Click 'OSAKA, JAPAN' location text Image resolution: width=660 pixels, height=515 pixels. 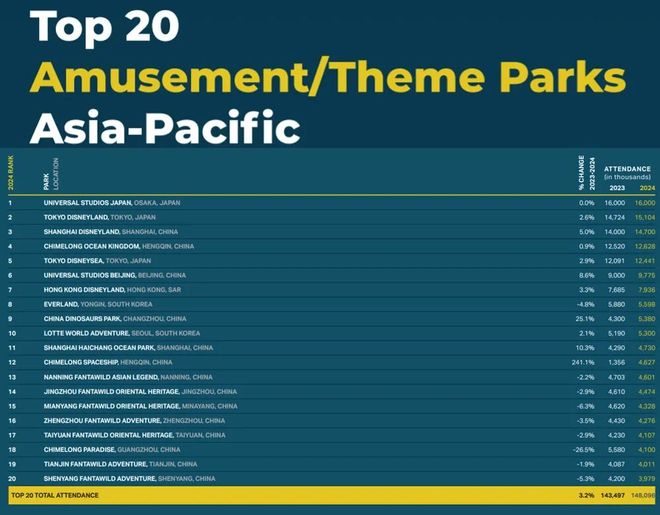point(157,203)
